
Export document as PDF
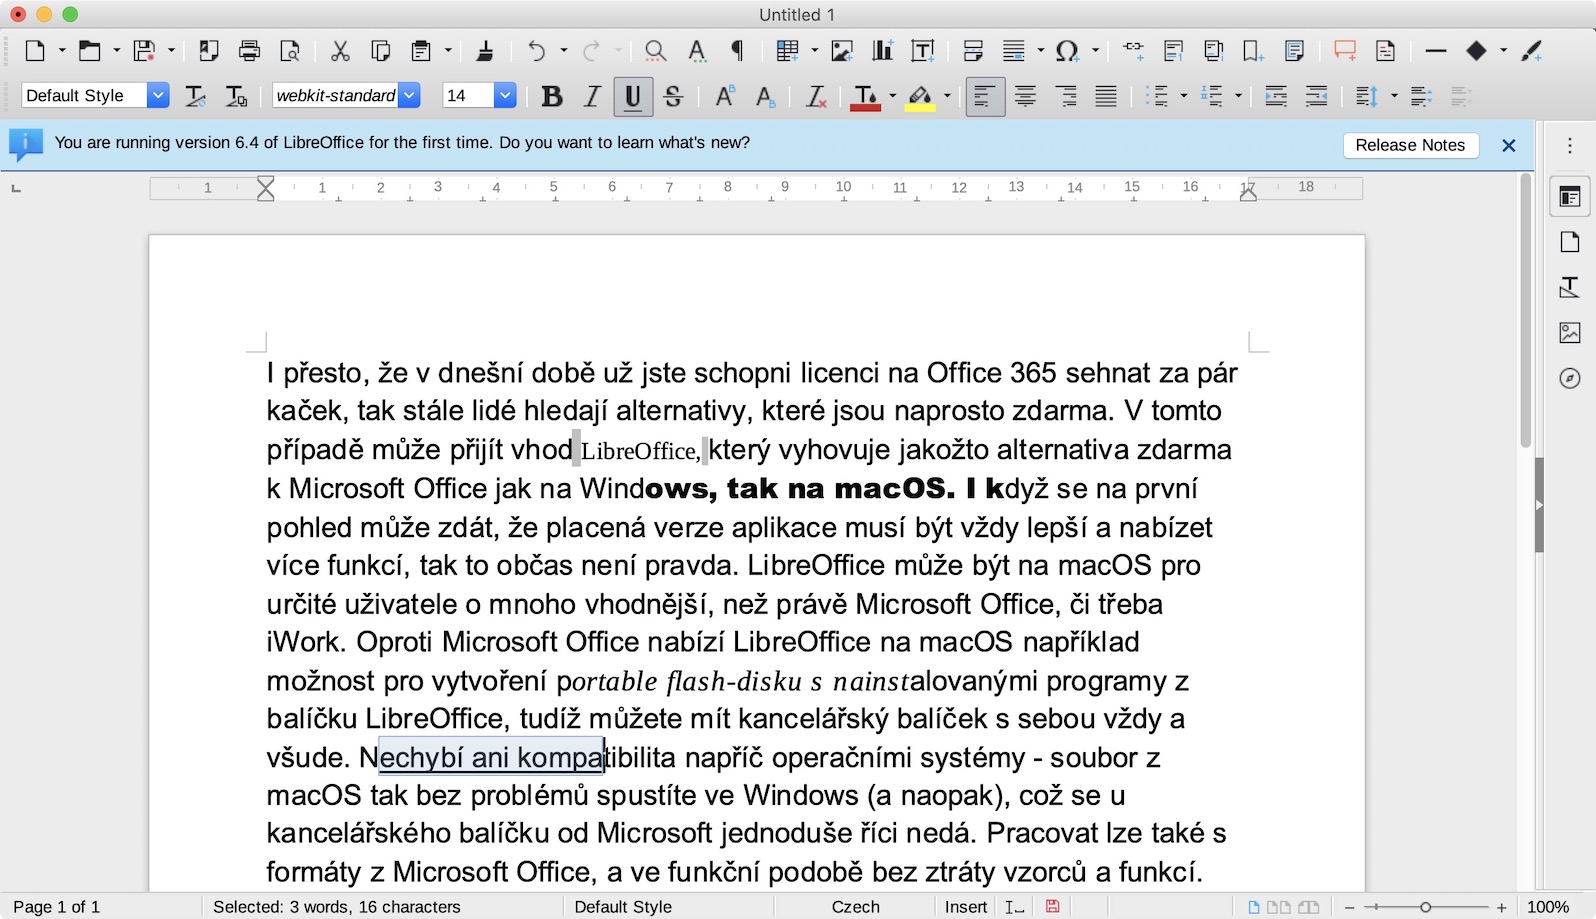209,51
